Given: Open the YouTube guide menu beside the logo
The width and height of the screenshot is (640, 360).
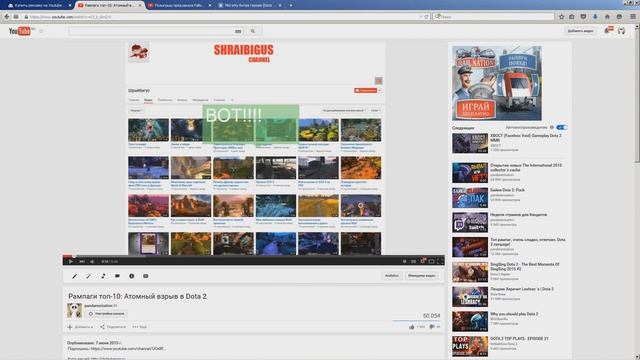Looking at the screenshot, I should click(x=41, y=31).
